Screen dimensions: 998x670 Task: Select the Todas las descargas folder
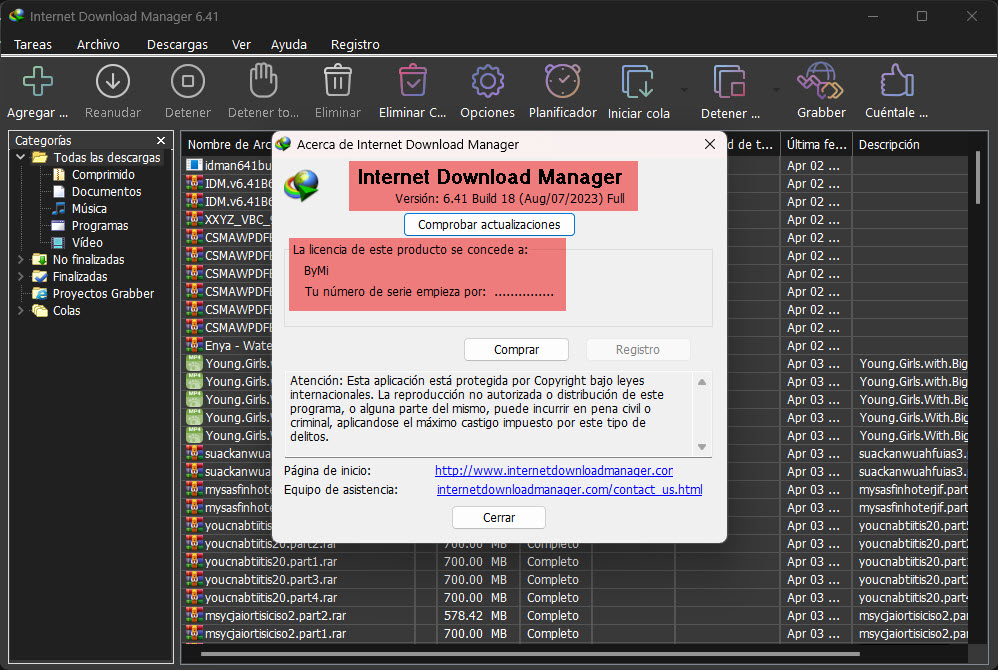click(x=97, y=157)
